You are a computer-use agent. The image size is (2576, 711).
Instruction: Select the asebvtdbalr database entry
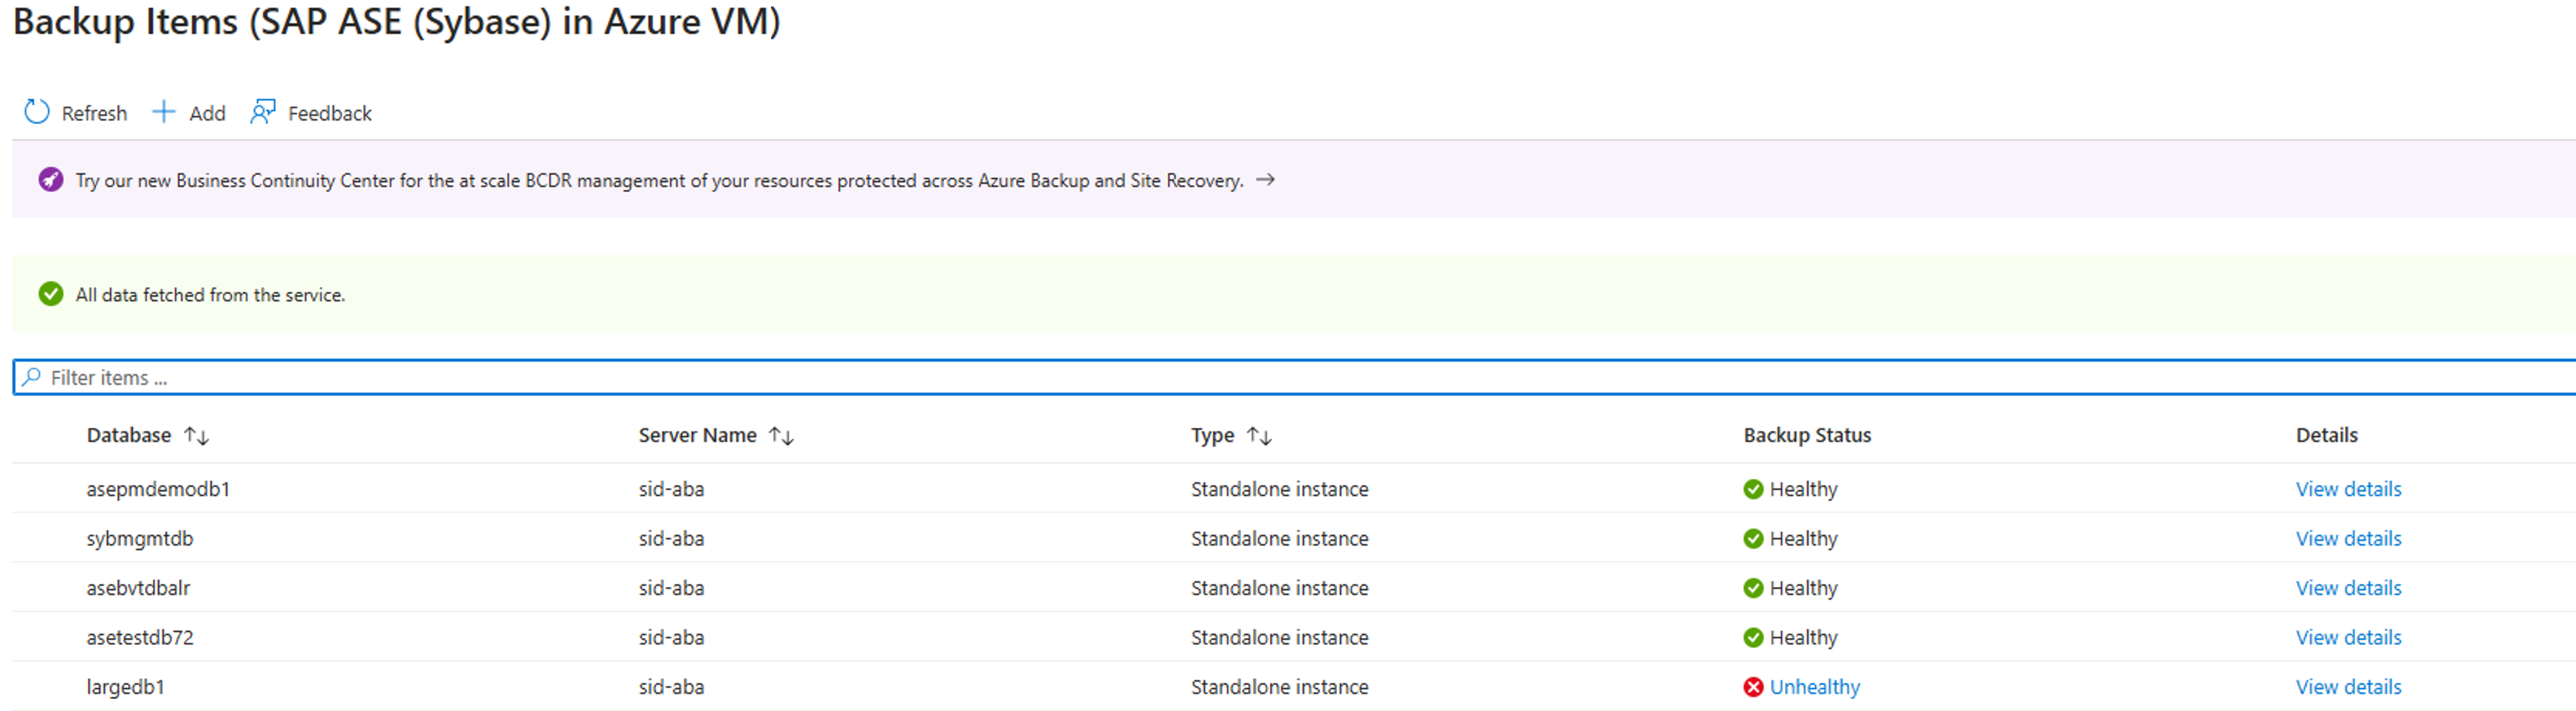[x=138, y=588]
